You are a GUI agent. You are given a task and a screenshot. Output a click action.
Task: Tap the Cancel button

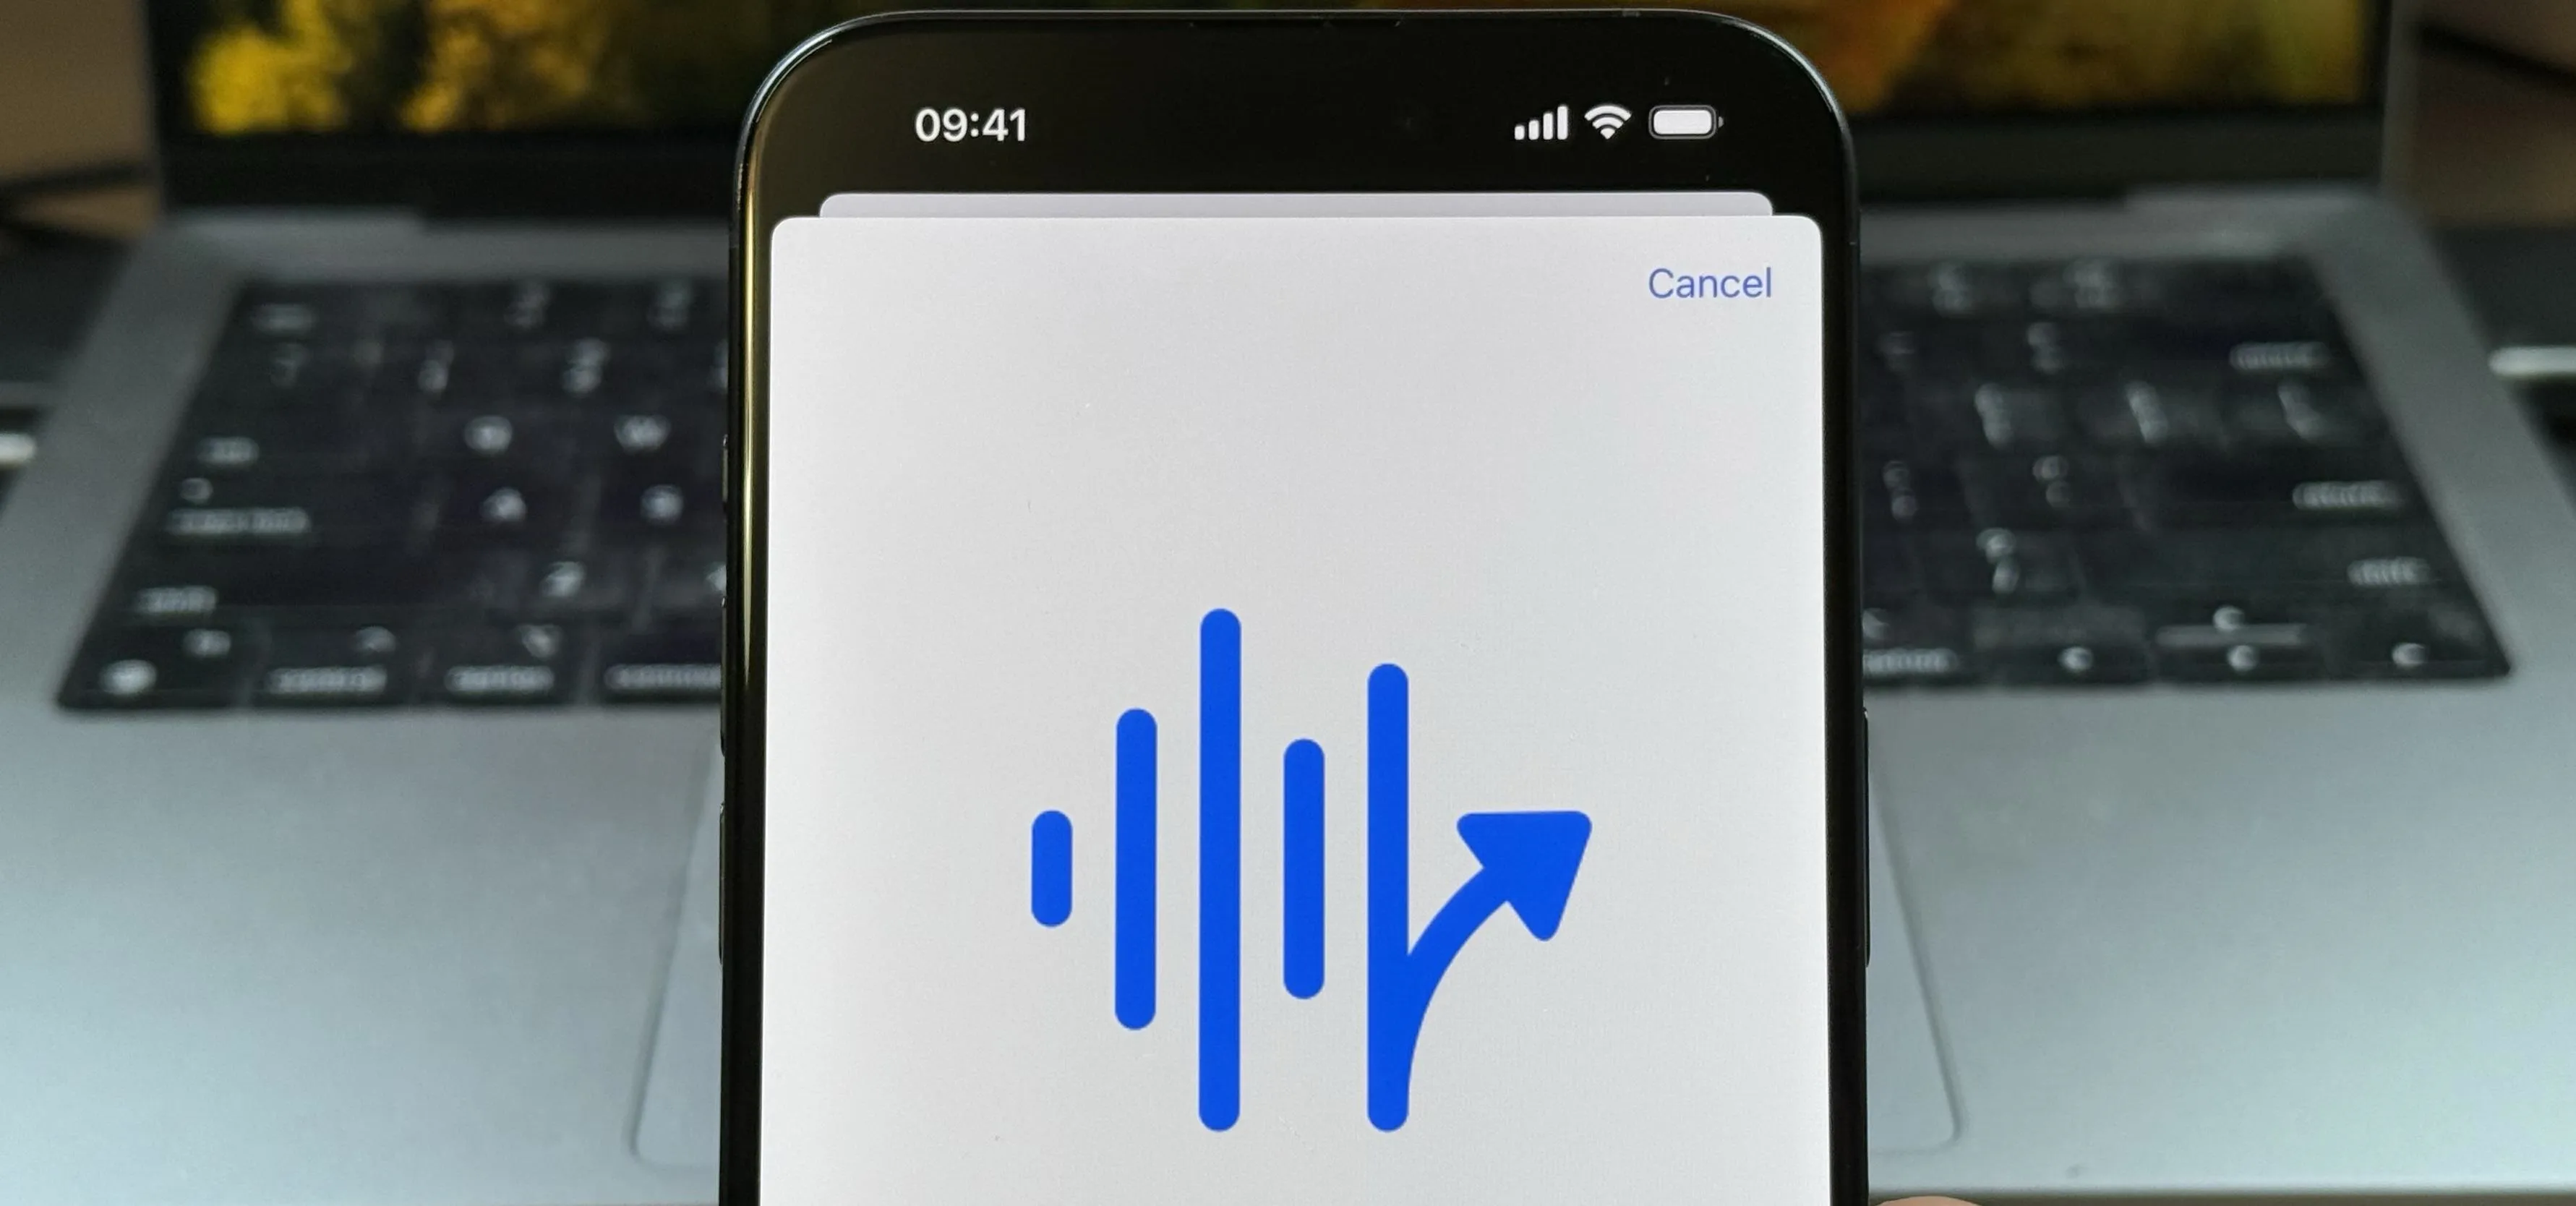click(1708, 283)
